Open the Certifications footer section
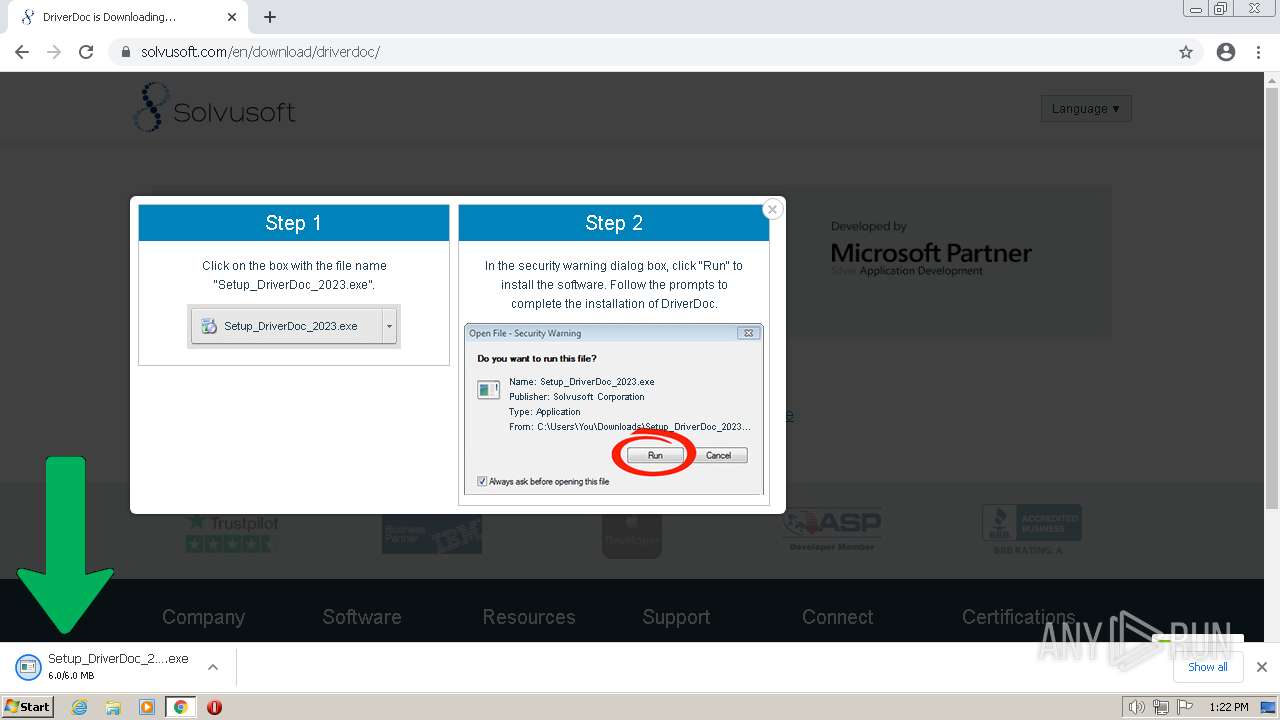Image resolution: width=1280 pixels, height=720 pixels. 1019,617
